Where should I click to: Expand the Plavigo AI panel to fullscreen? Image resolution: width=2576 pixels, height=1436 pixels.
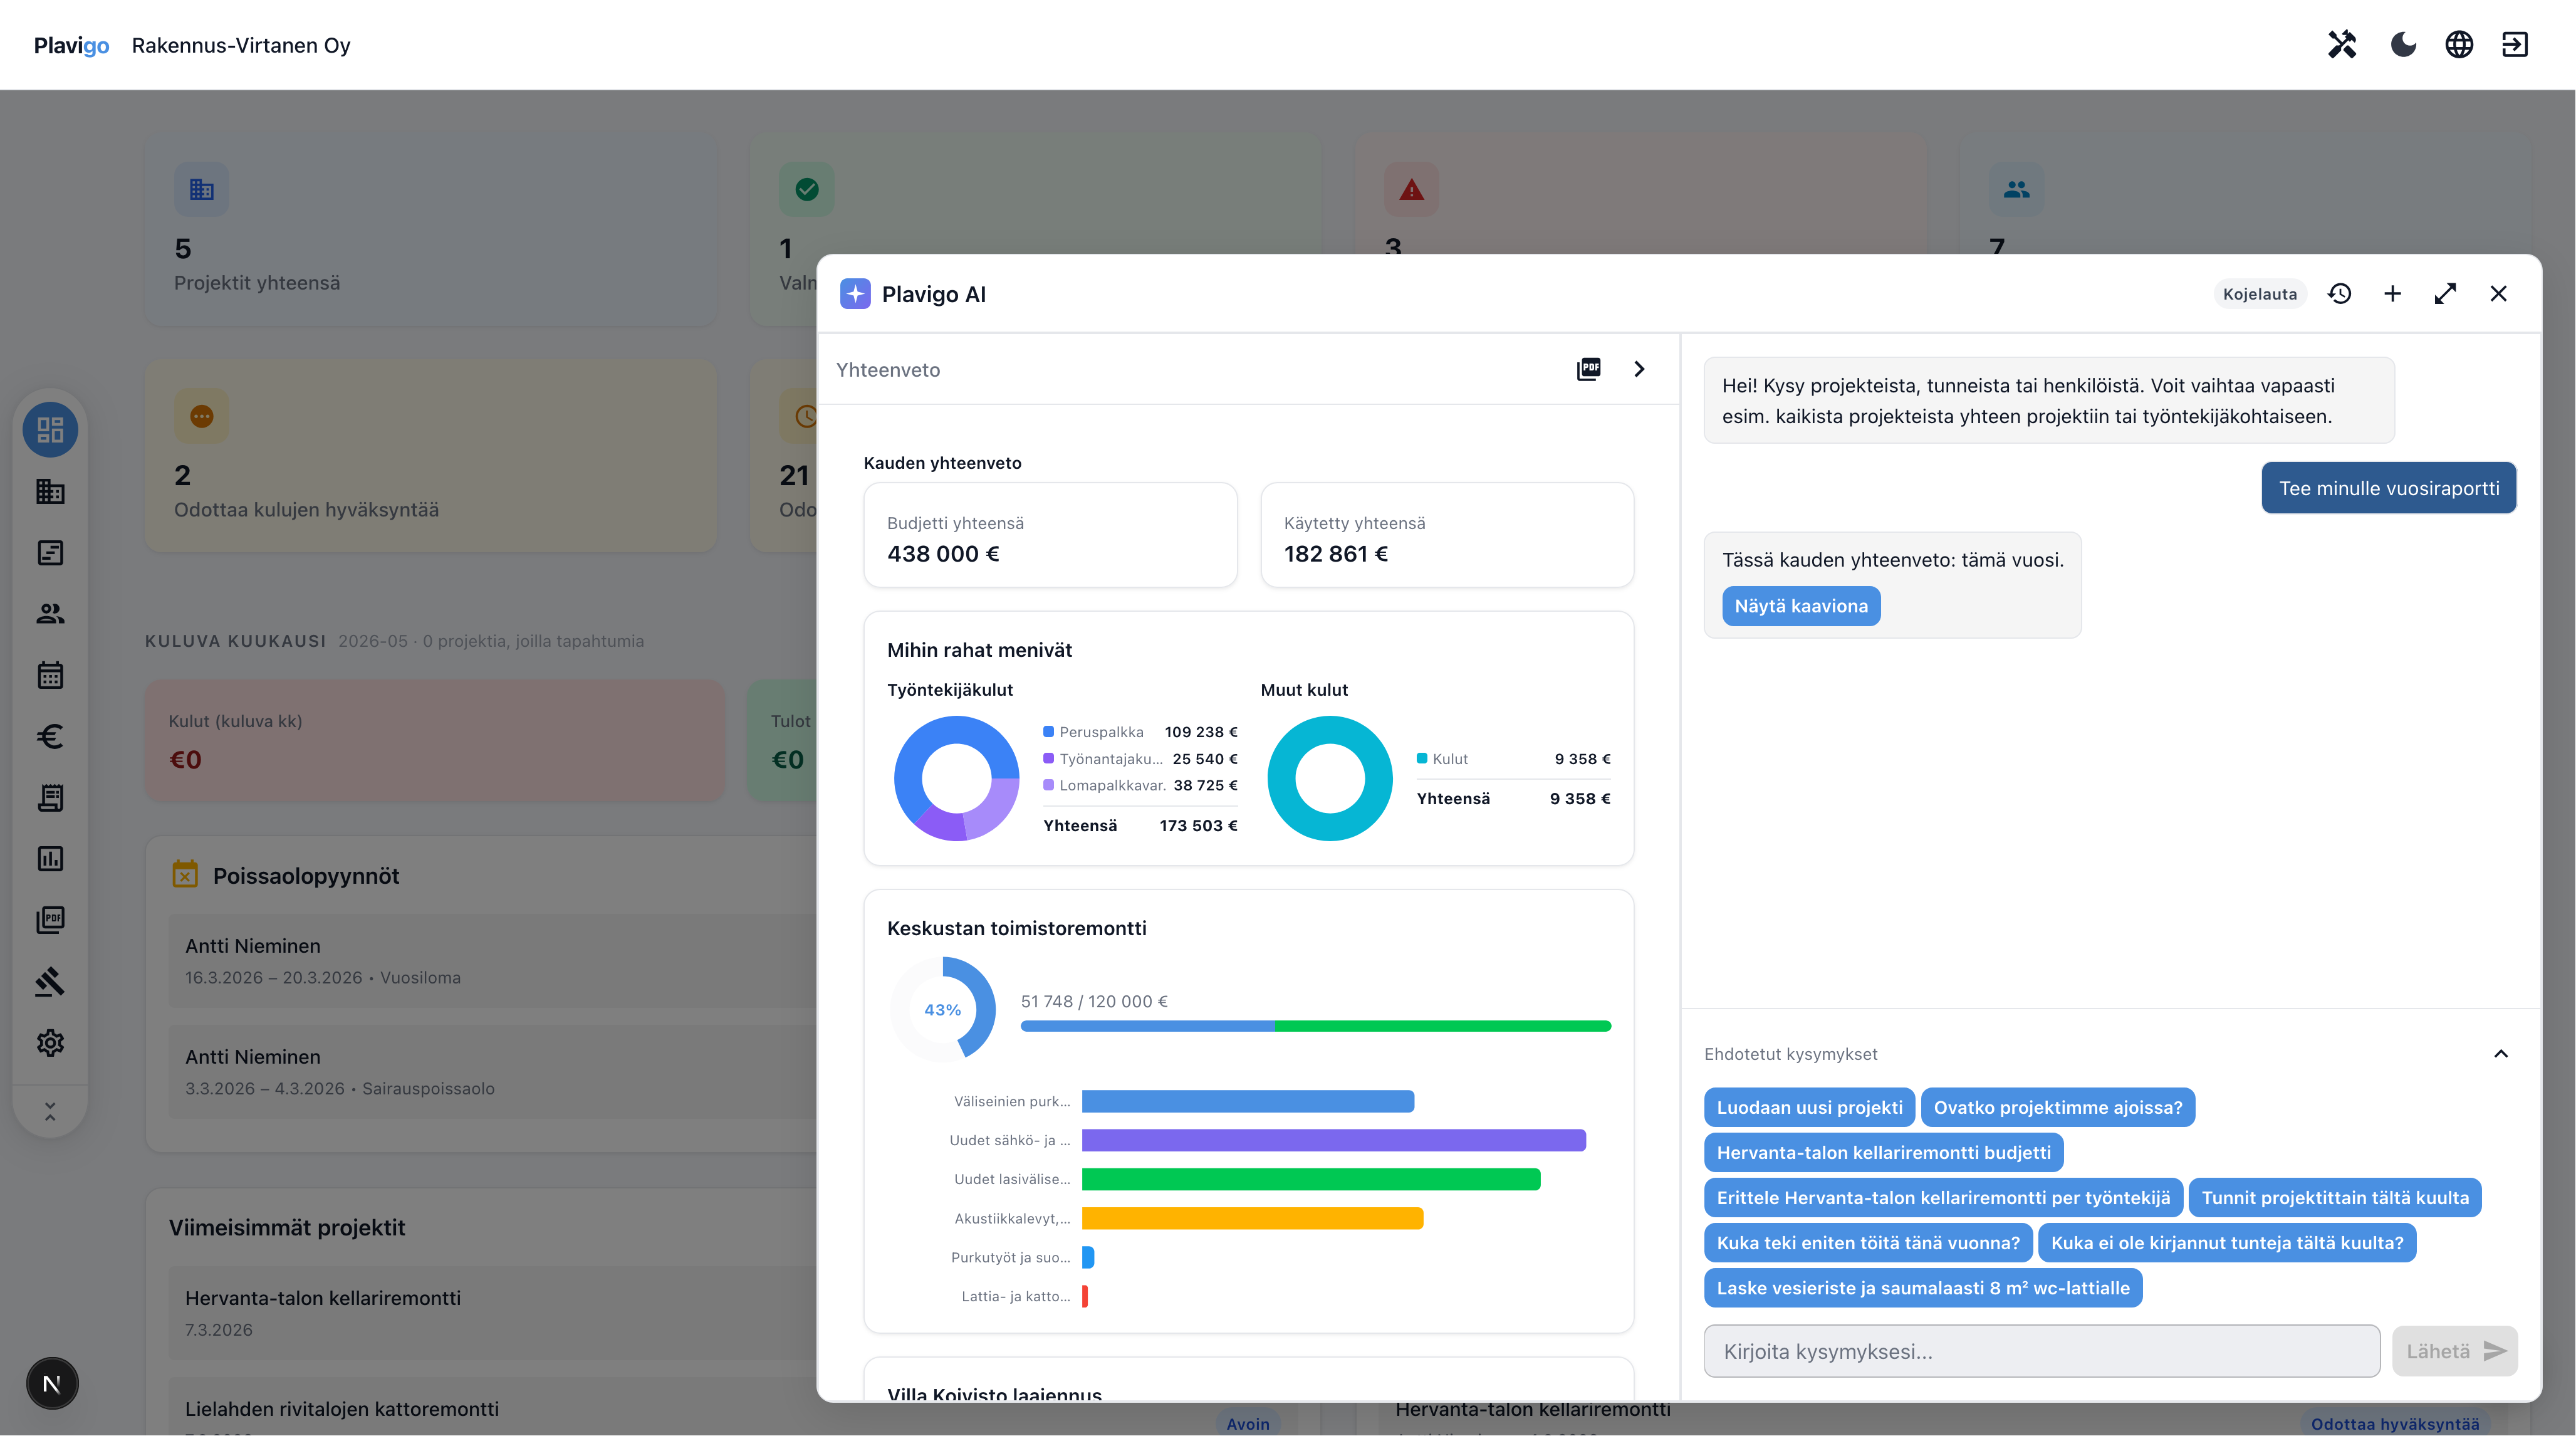[x=2445, y=294]
